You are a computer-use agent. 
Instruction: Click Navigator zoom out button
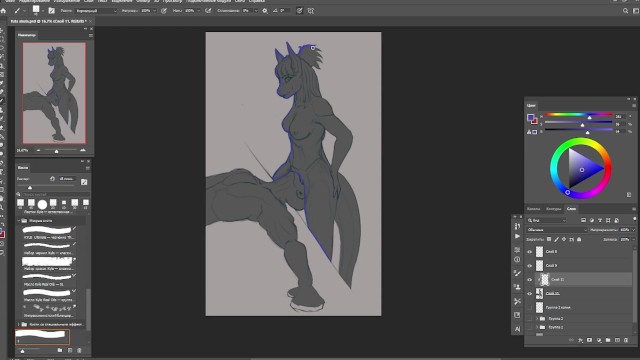click(38, 151)
